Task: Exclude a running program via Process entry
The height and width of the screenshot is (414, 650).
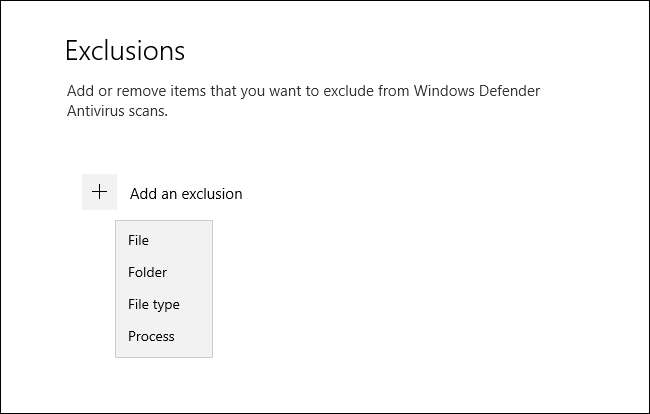Action: [151, 336]
